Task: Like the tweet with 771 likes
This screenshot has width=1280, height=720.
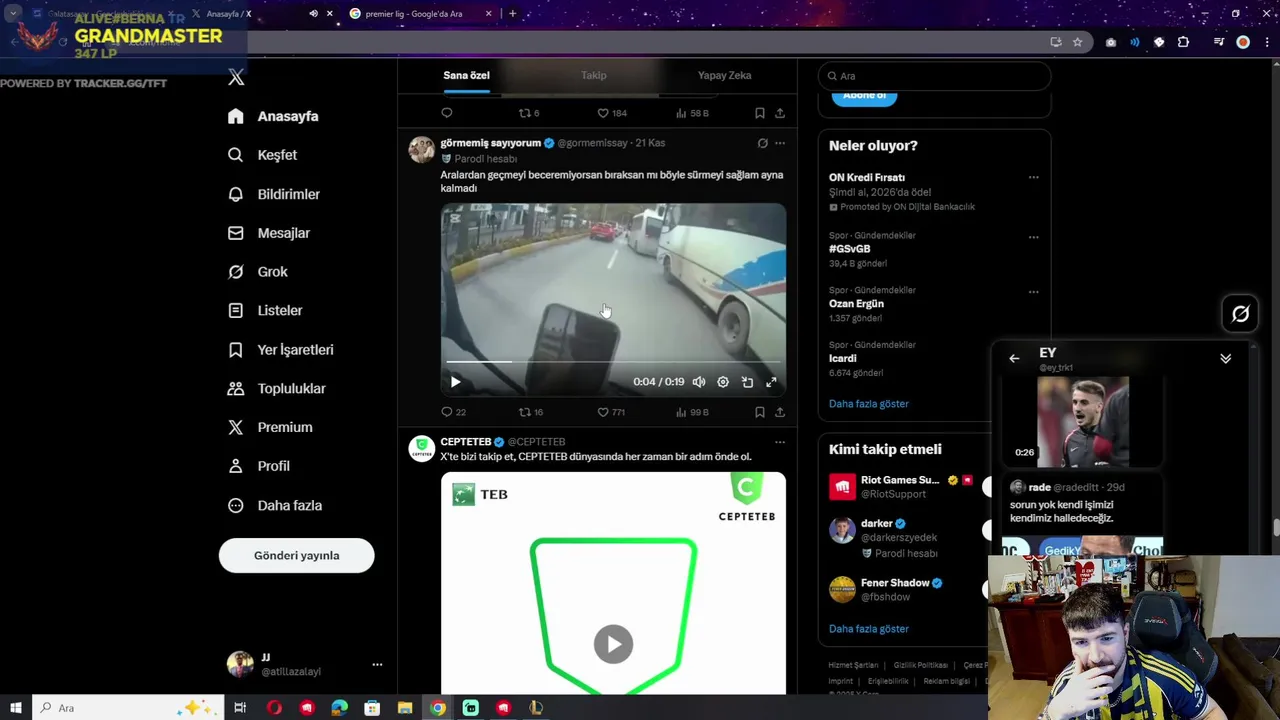Action: click(611, 412)
